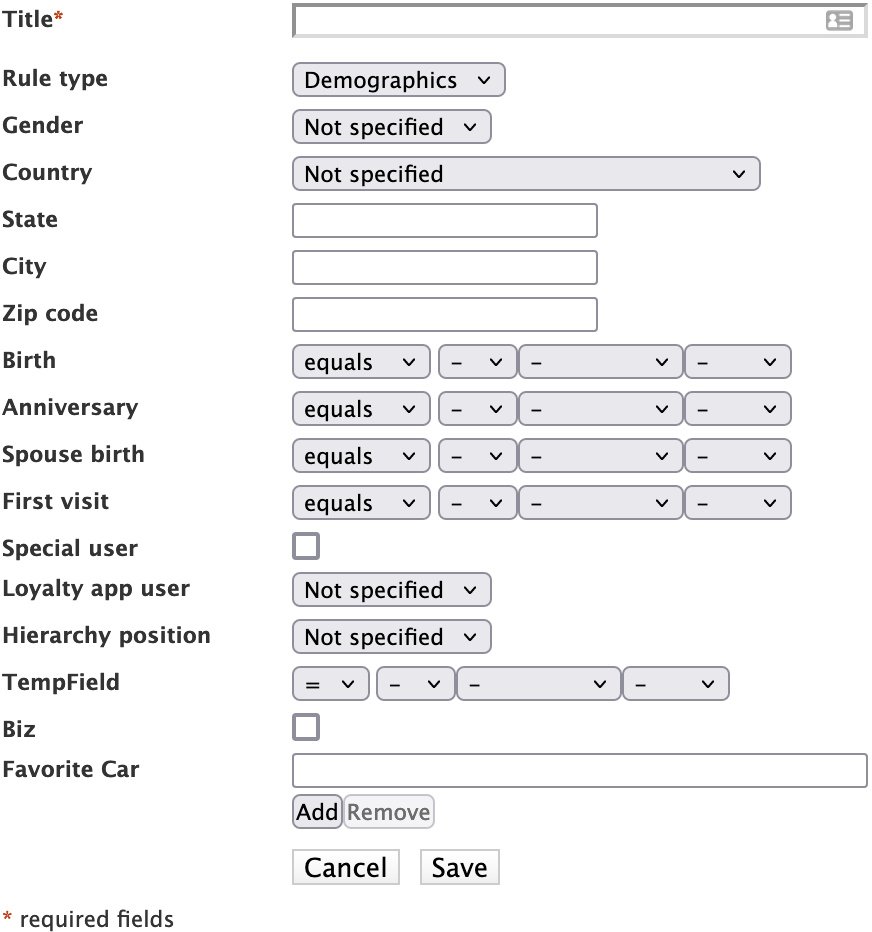Open First visit comparison operator dropdown

[x=360, y=503]
